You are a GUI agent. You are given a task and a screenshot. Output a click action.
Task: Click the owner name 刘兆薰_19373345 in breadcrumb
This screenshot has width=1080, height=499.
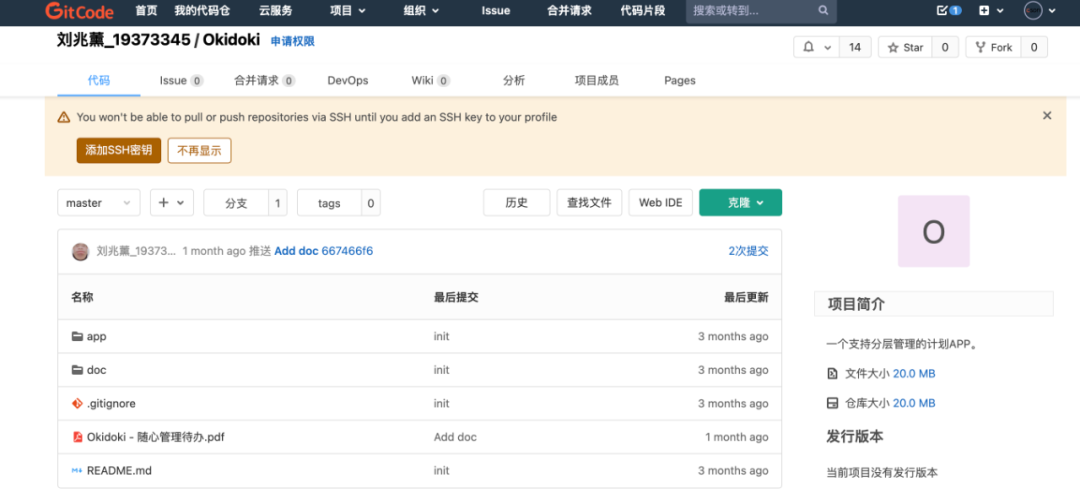click(123, 41)
